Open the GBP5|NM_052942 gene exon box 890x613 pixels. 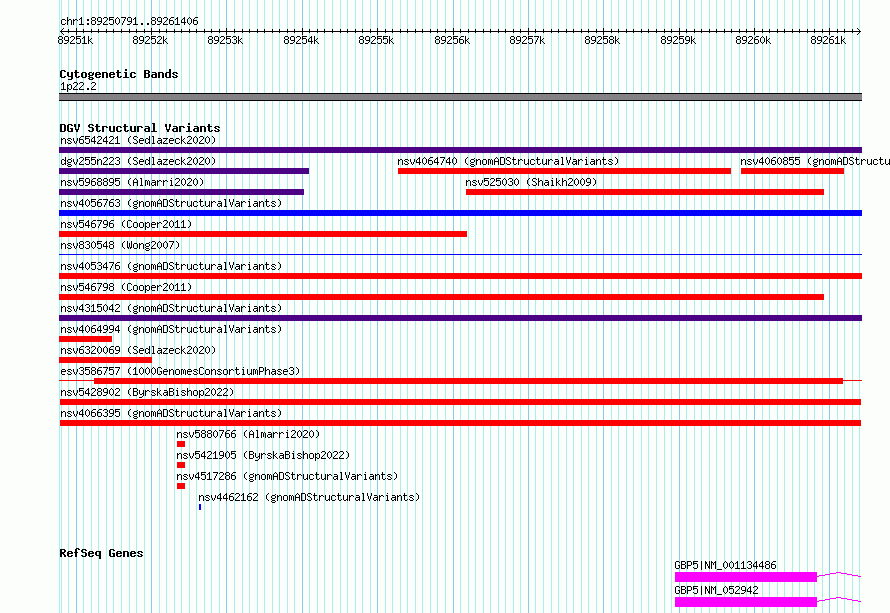(x=746, y=602)
